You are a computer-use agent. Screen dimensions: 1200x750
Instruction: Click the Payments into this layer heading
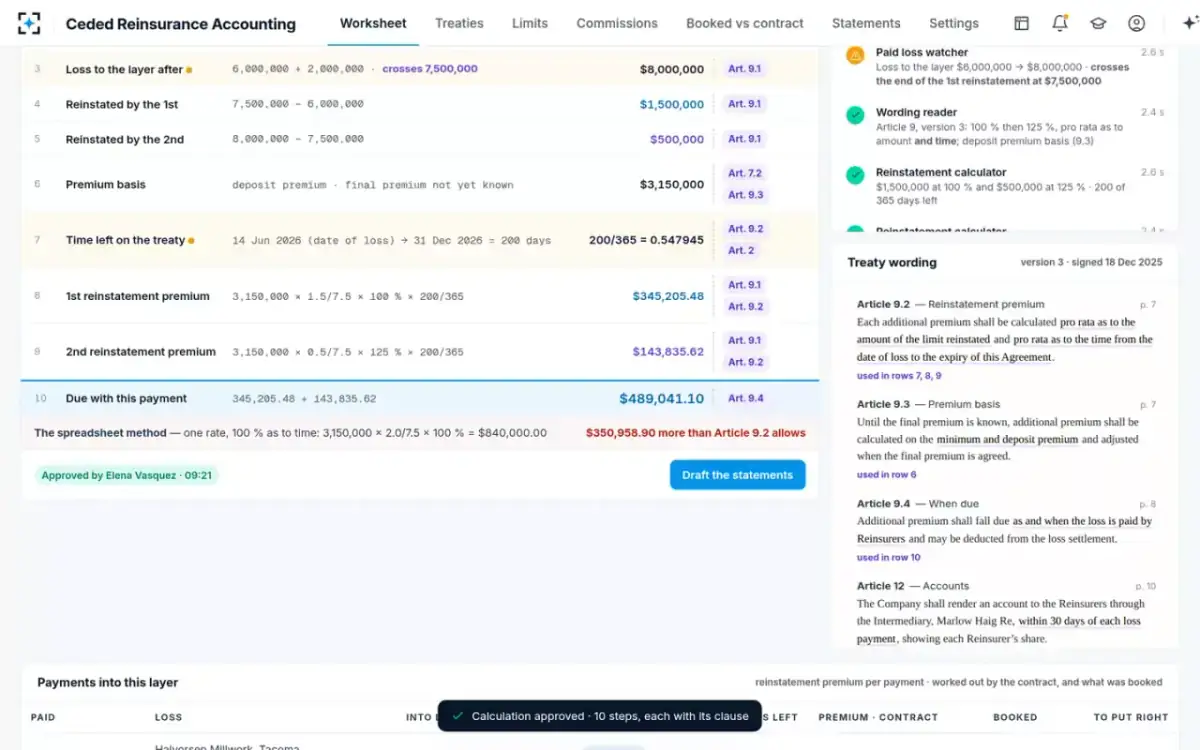(108, 683)
